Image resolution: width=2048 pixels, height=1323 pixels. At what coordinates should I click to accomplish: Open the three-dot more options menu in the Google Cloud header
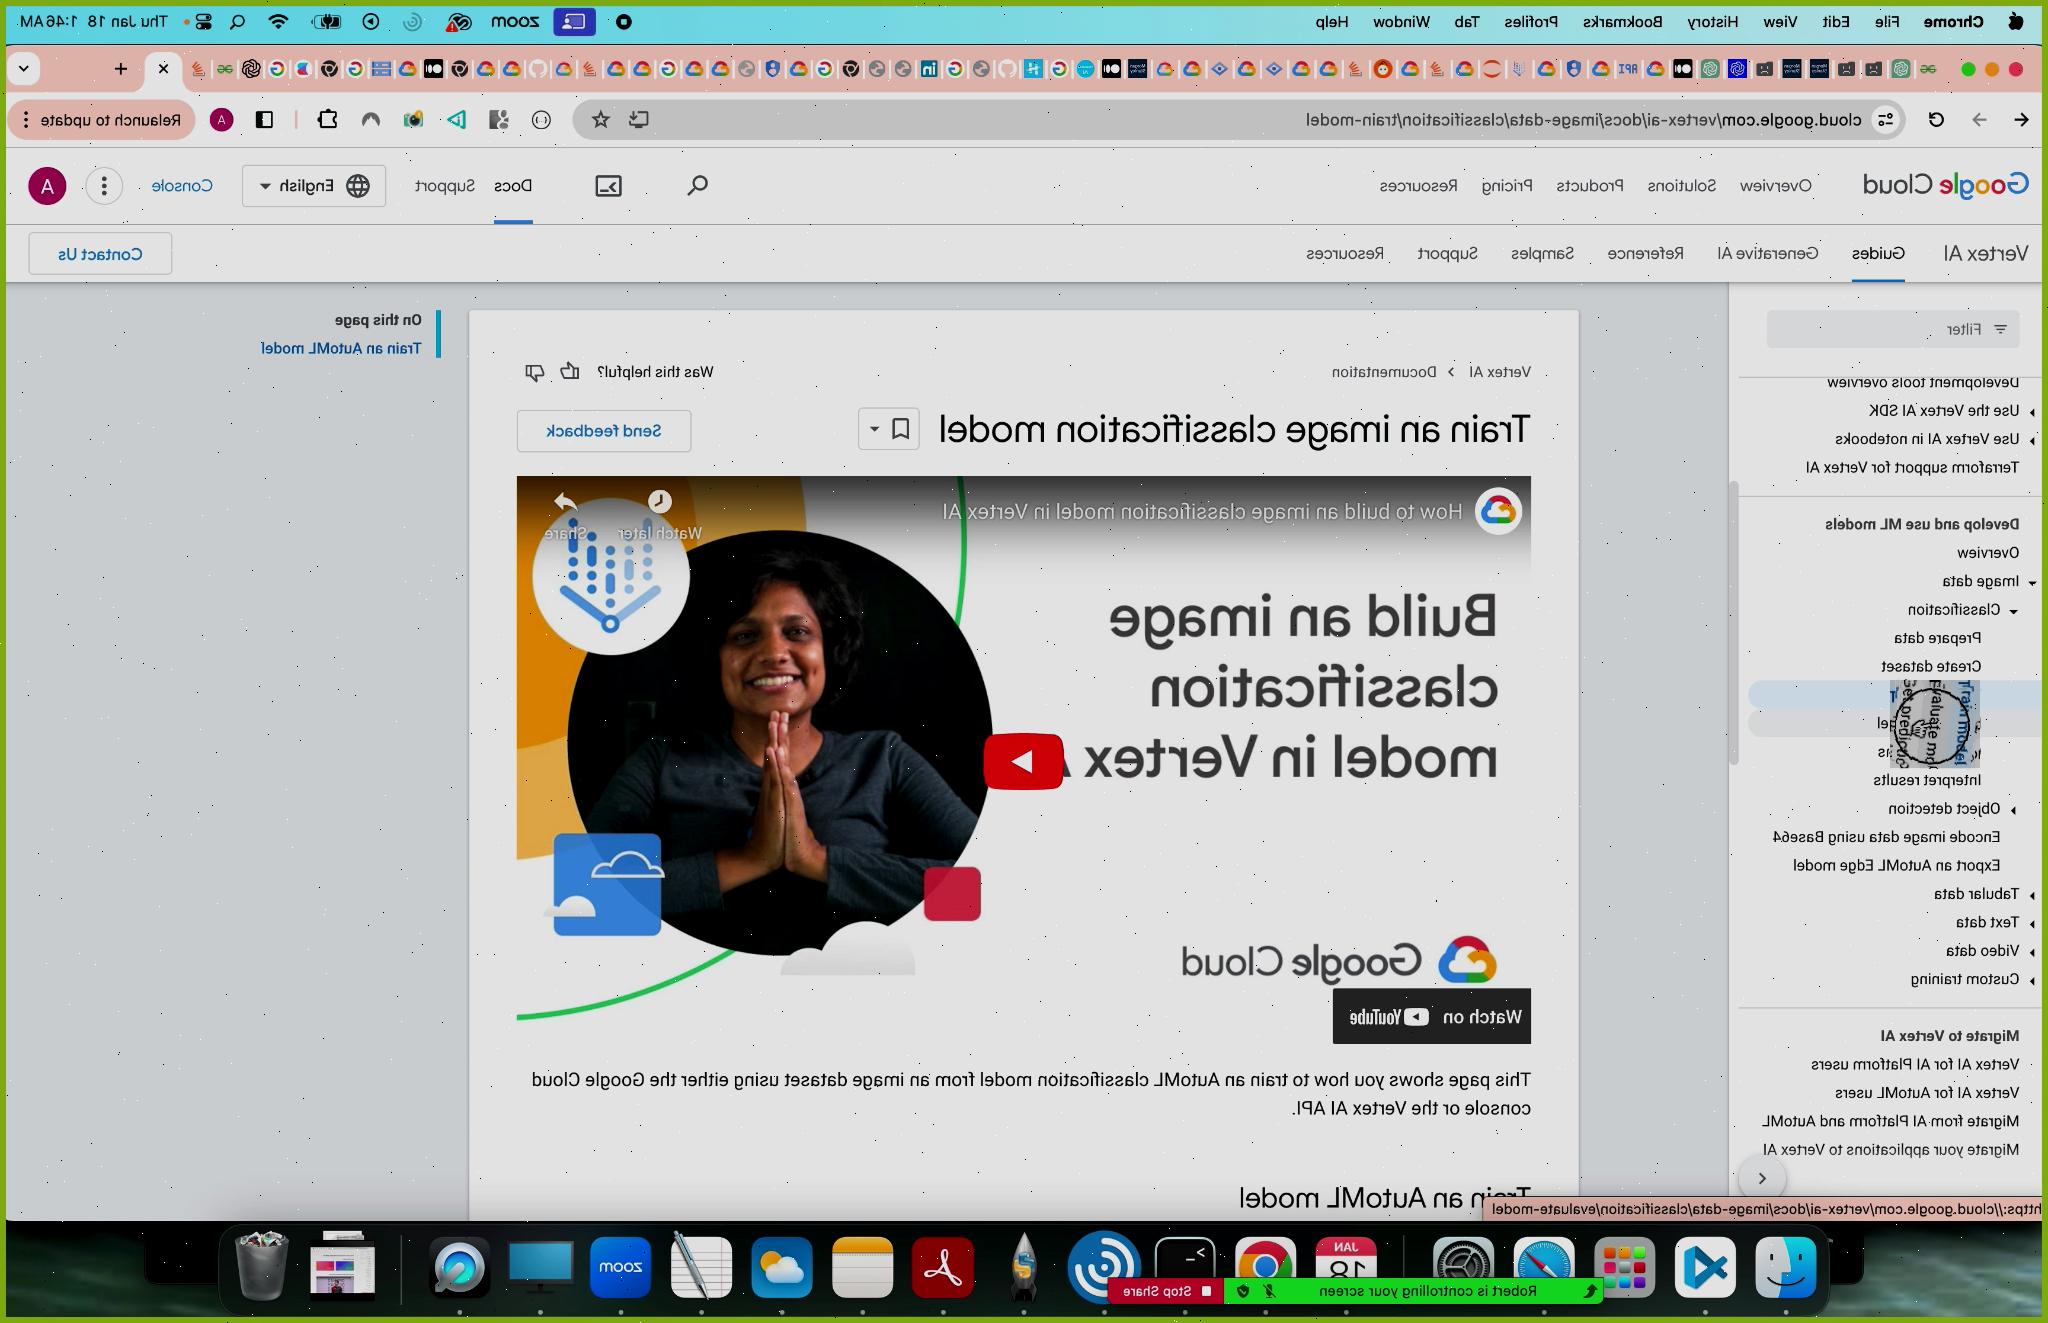pyautogui.click(x=104, y=186)
